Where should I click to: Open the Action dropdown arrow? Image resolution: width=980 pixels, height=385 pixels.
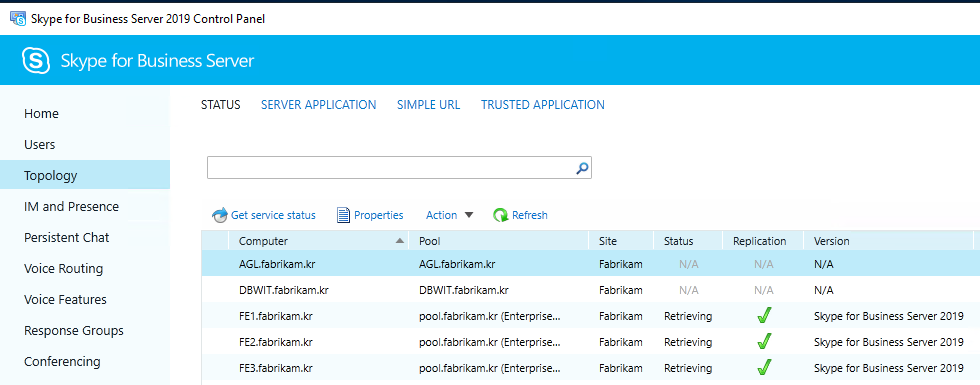[x=469, y=215]
